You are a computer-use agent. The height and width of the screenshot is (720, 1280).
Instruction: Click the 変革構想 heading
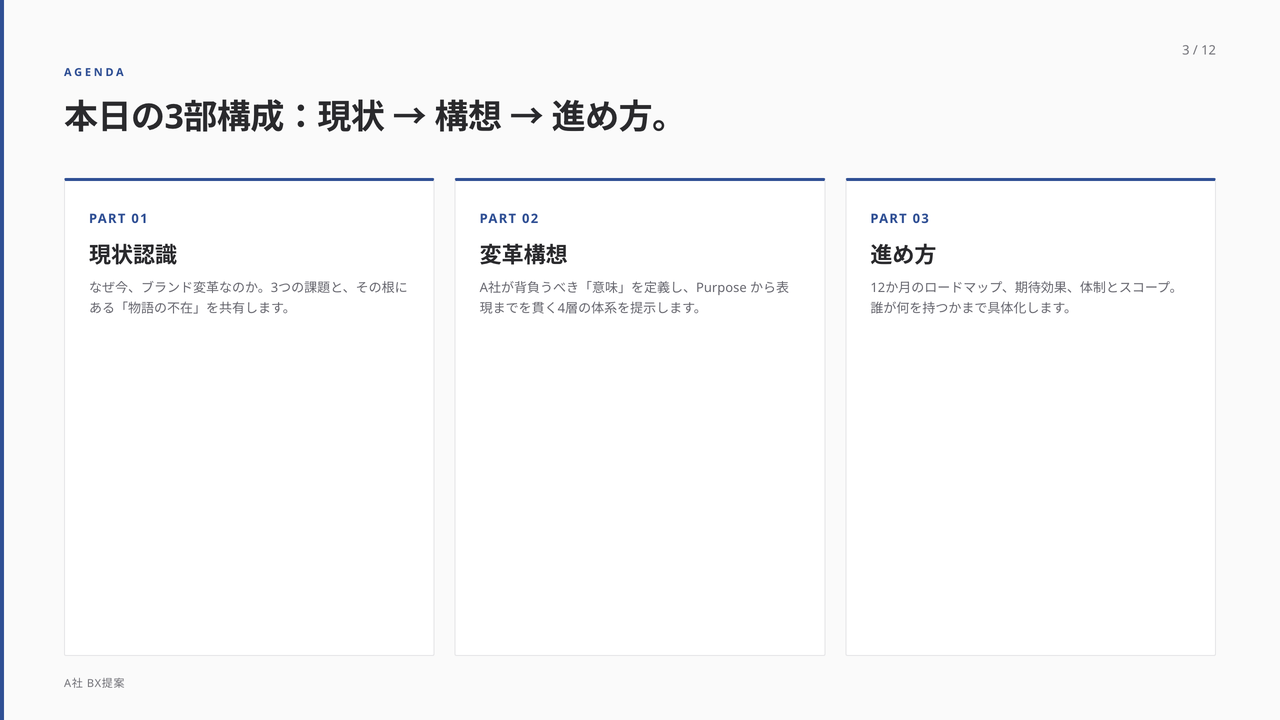pyautogui.click(x=523, y=254)
